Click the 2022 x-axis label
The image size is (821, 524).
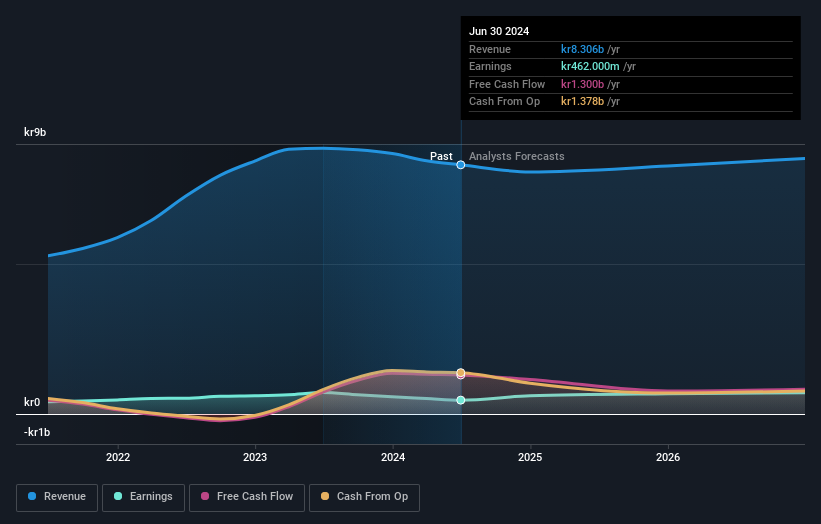coord(118,457)
